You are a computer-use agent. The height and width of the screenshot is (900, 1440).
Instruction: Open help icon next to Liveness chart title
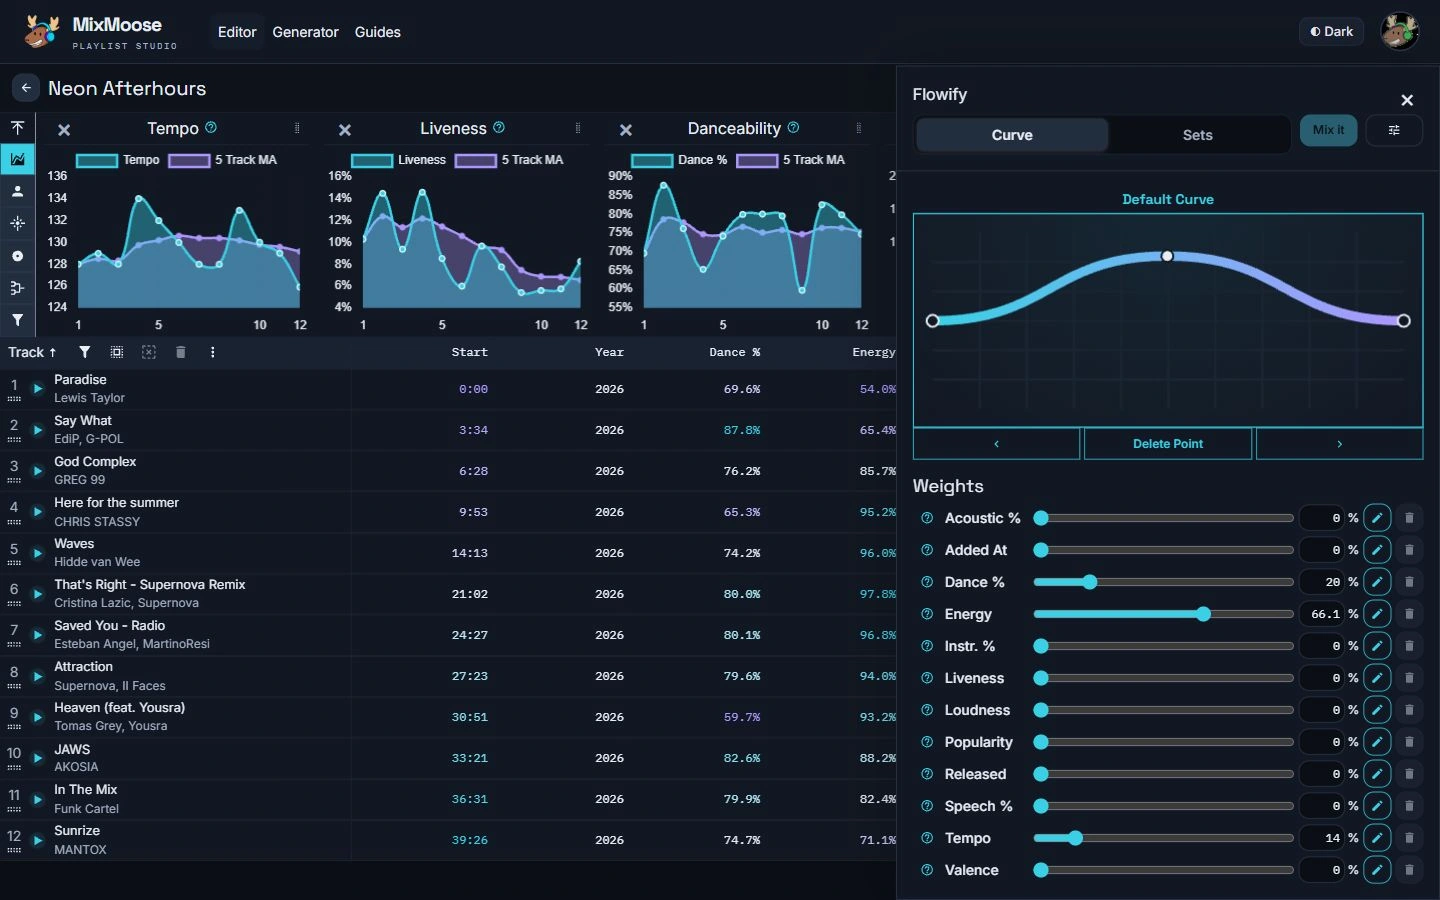pyautogui.click(x=499, y=127)
